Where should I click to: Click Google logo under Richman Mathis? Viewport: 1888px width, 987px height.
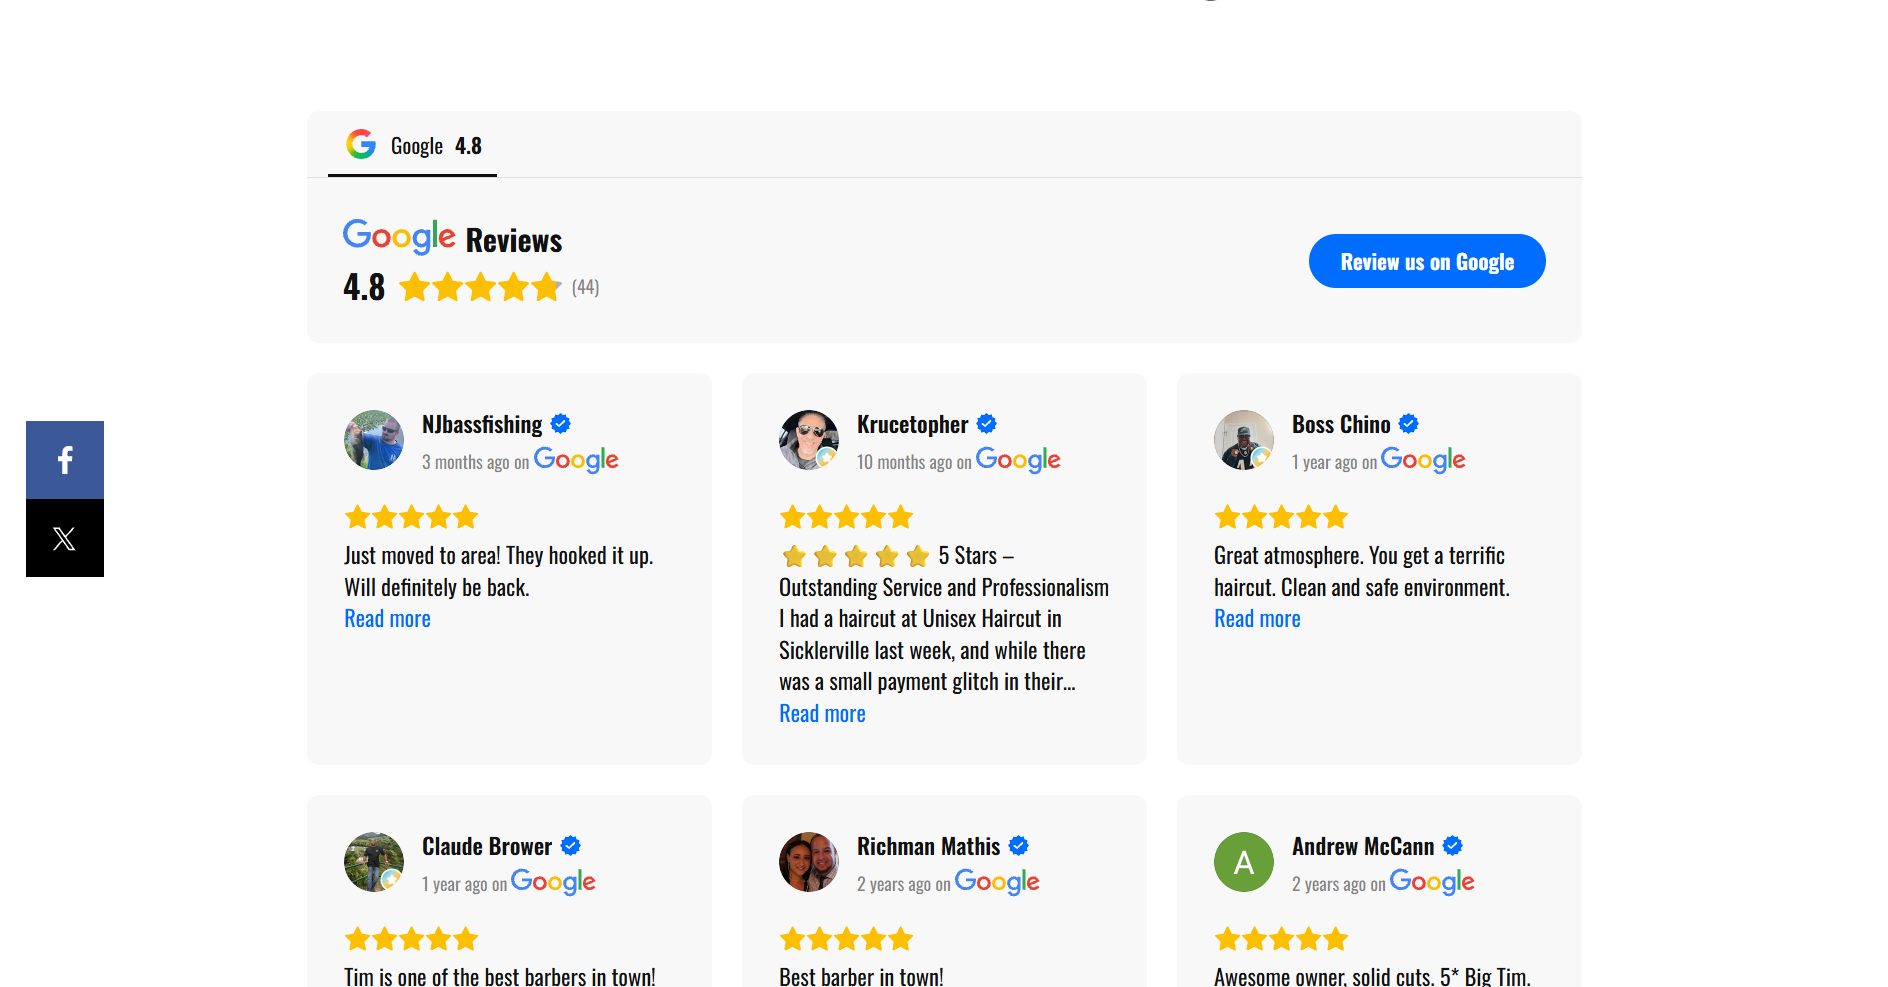pos(997,882)
